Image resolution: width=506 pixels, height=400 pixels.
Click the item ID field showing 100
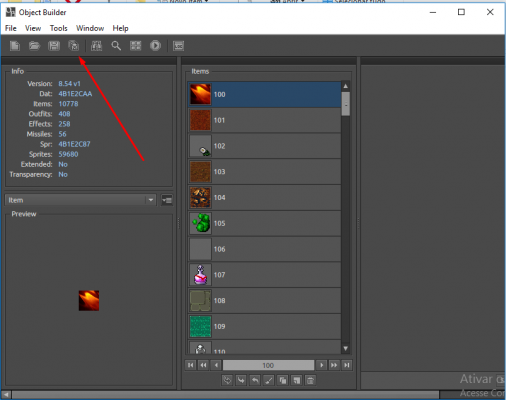(268, 365)
